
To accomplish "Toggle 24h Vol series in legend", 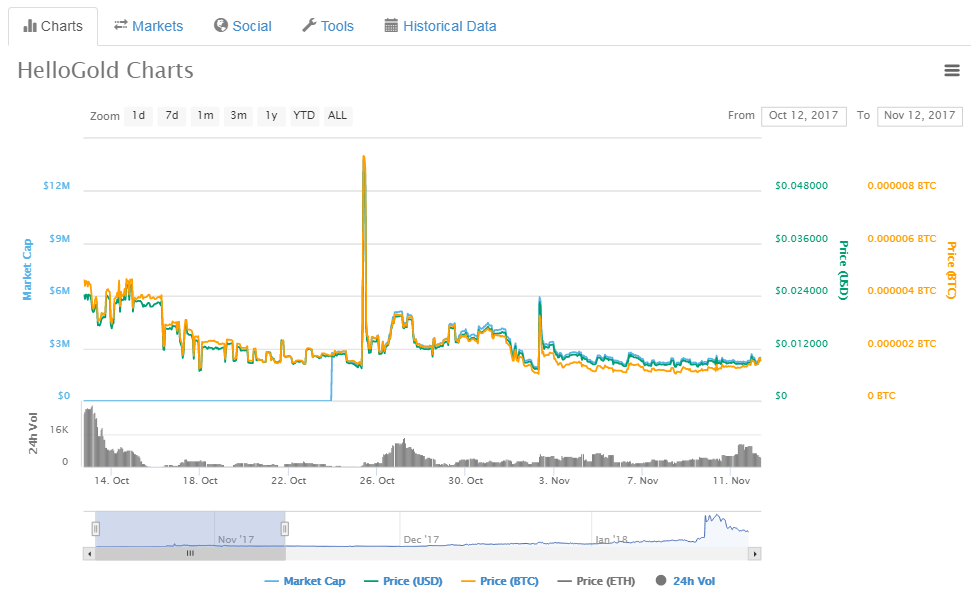I will click(x=685, y=581).
